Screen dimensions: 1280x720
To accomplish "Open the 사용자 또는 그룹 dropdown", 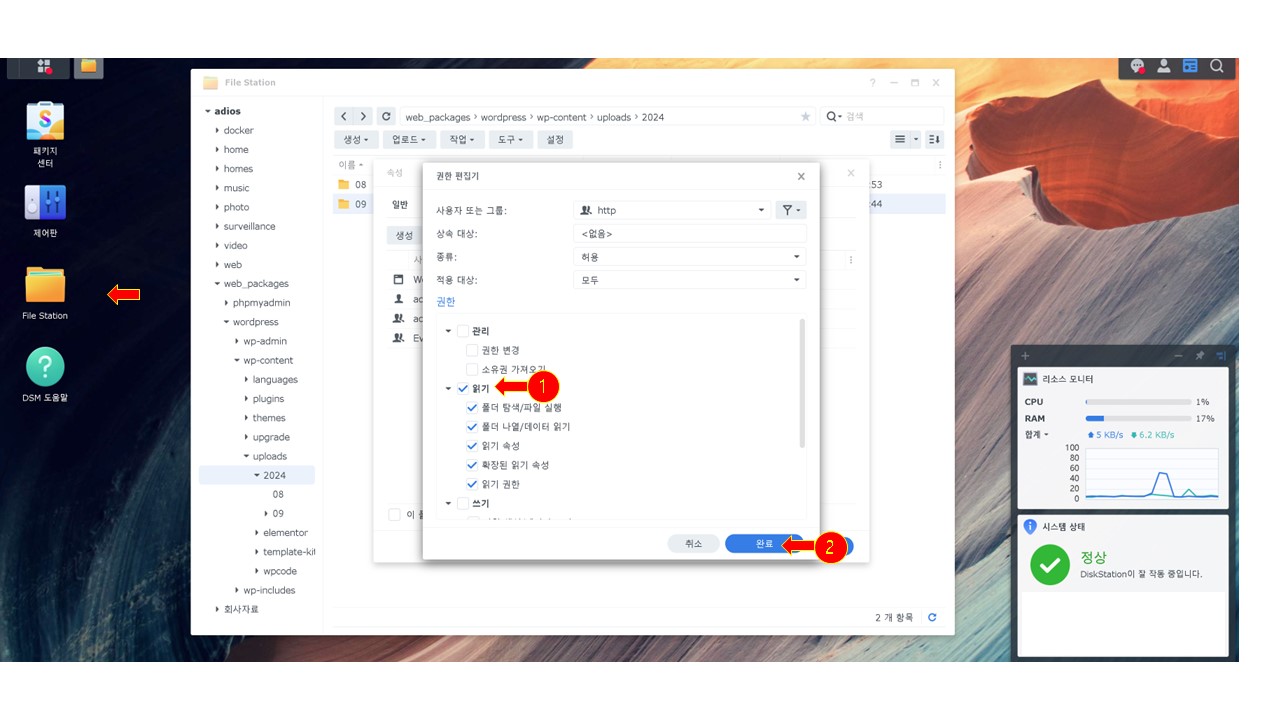I will coord(689,210).
